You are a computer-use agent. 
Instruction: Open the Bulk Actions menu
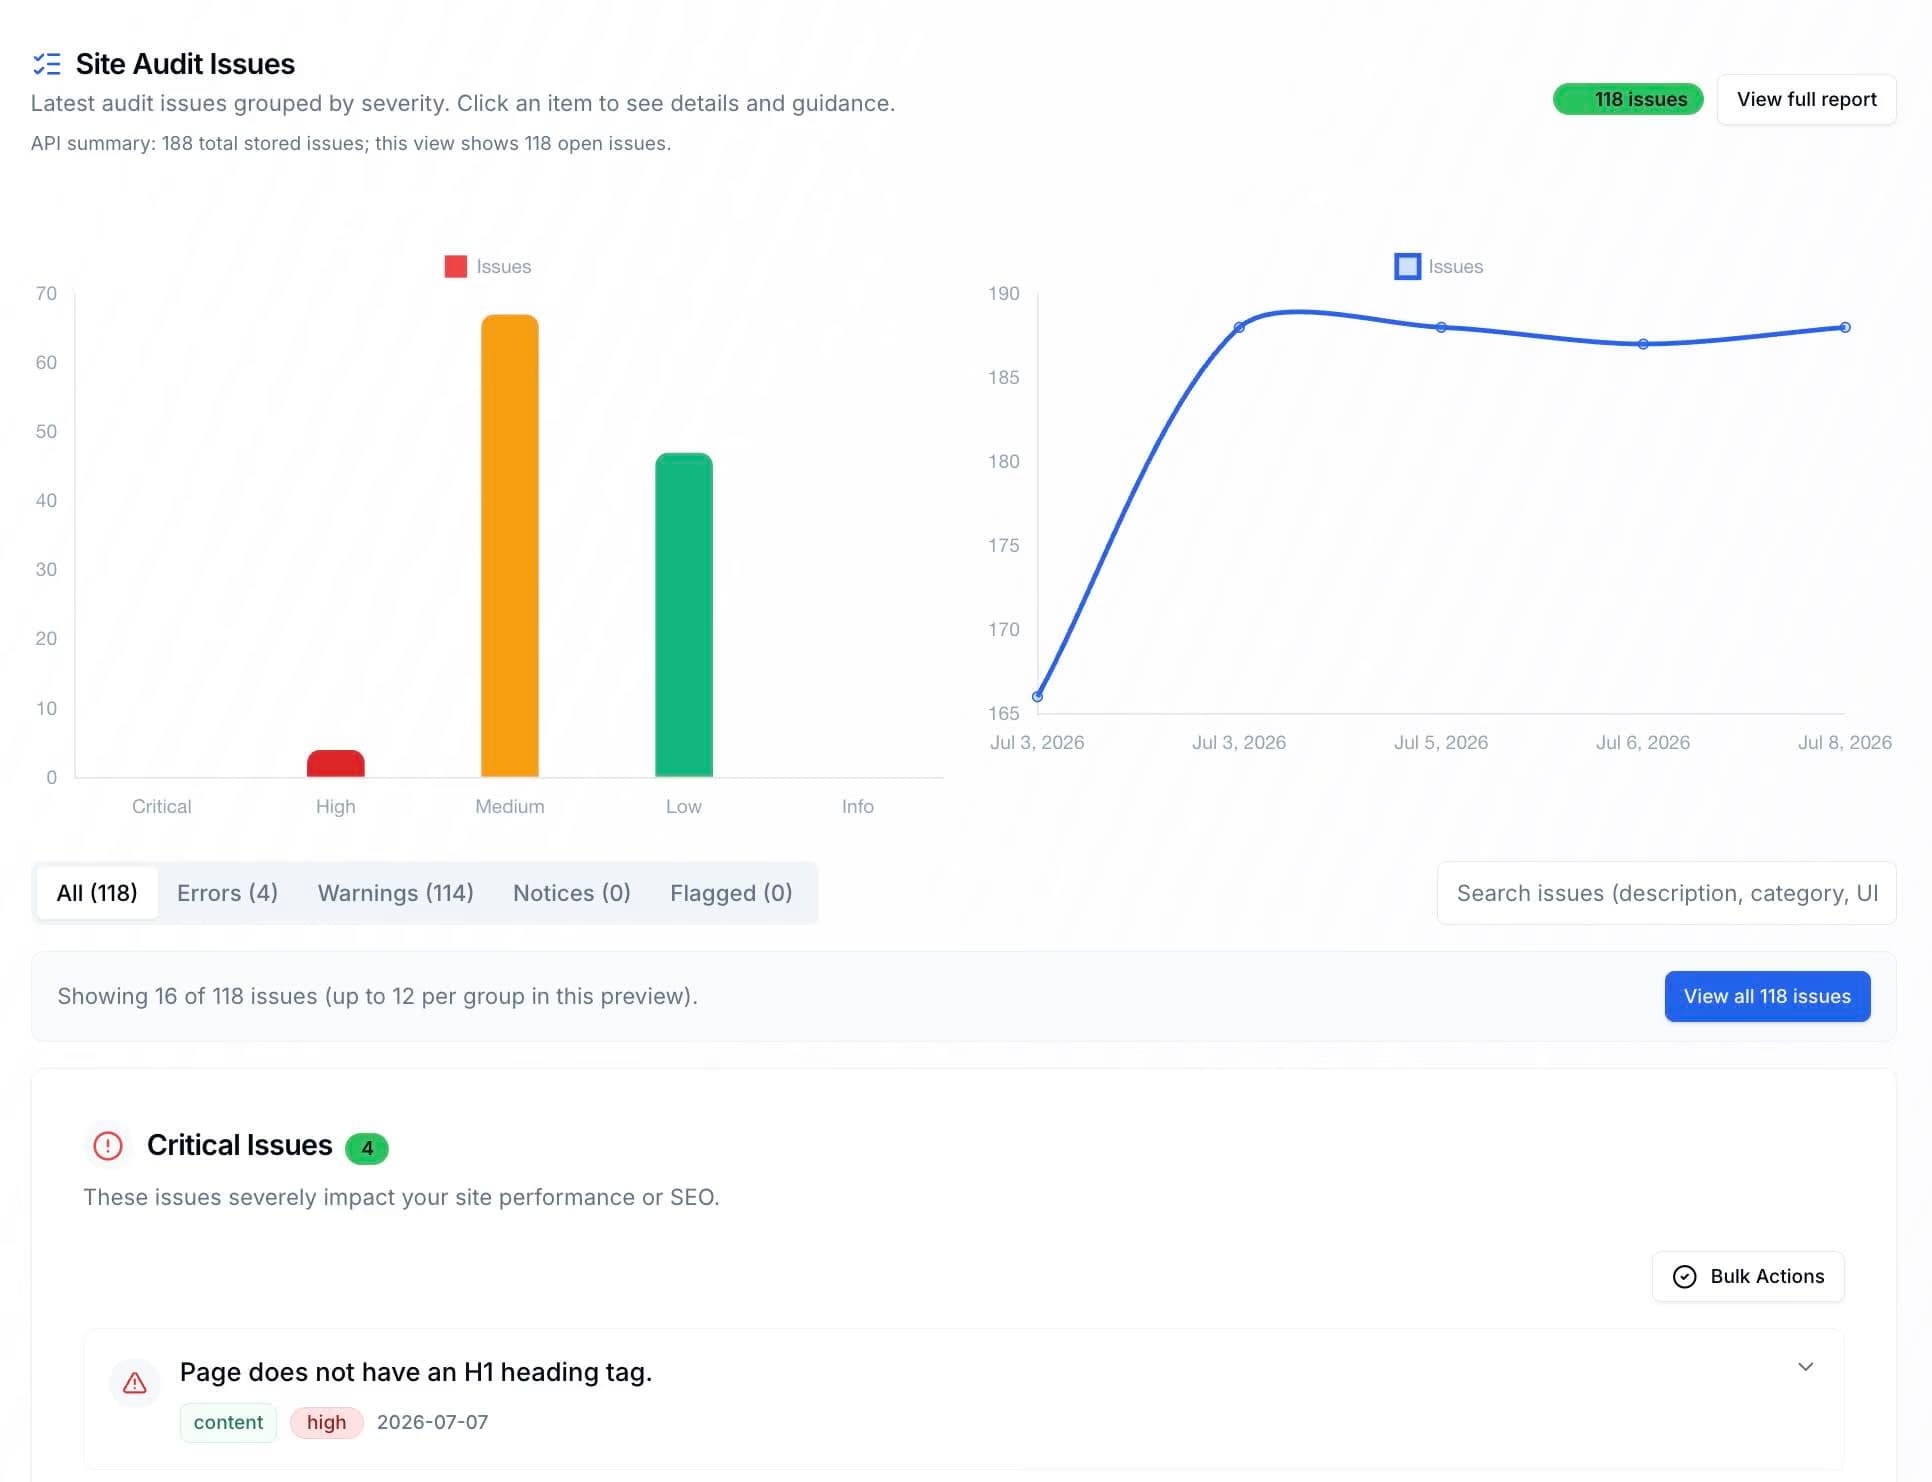pos(1748,1277)
